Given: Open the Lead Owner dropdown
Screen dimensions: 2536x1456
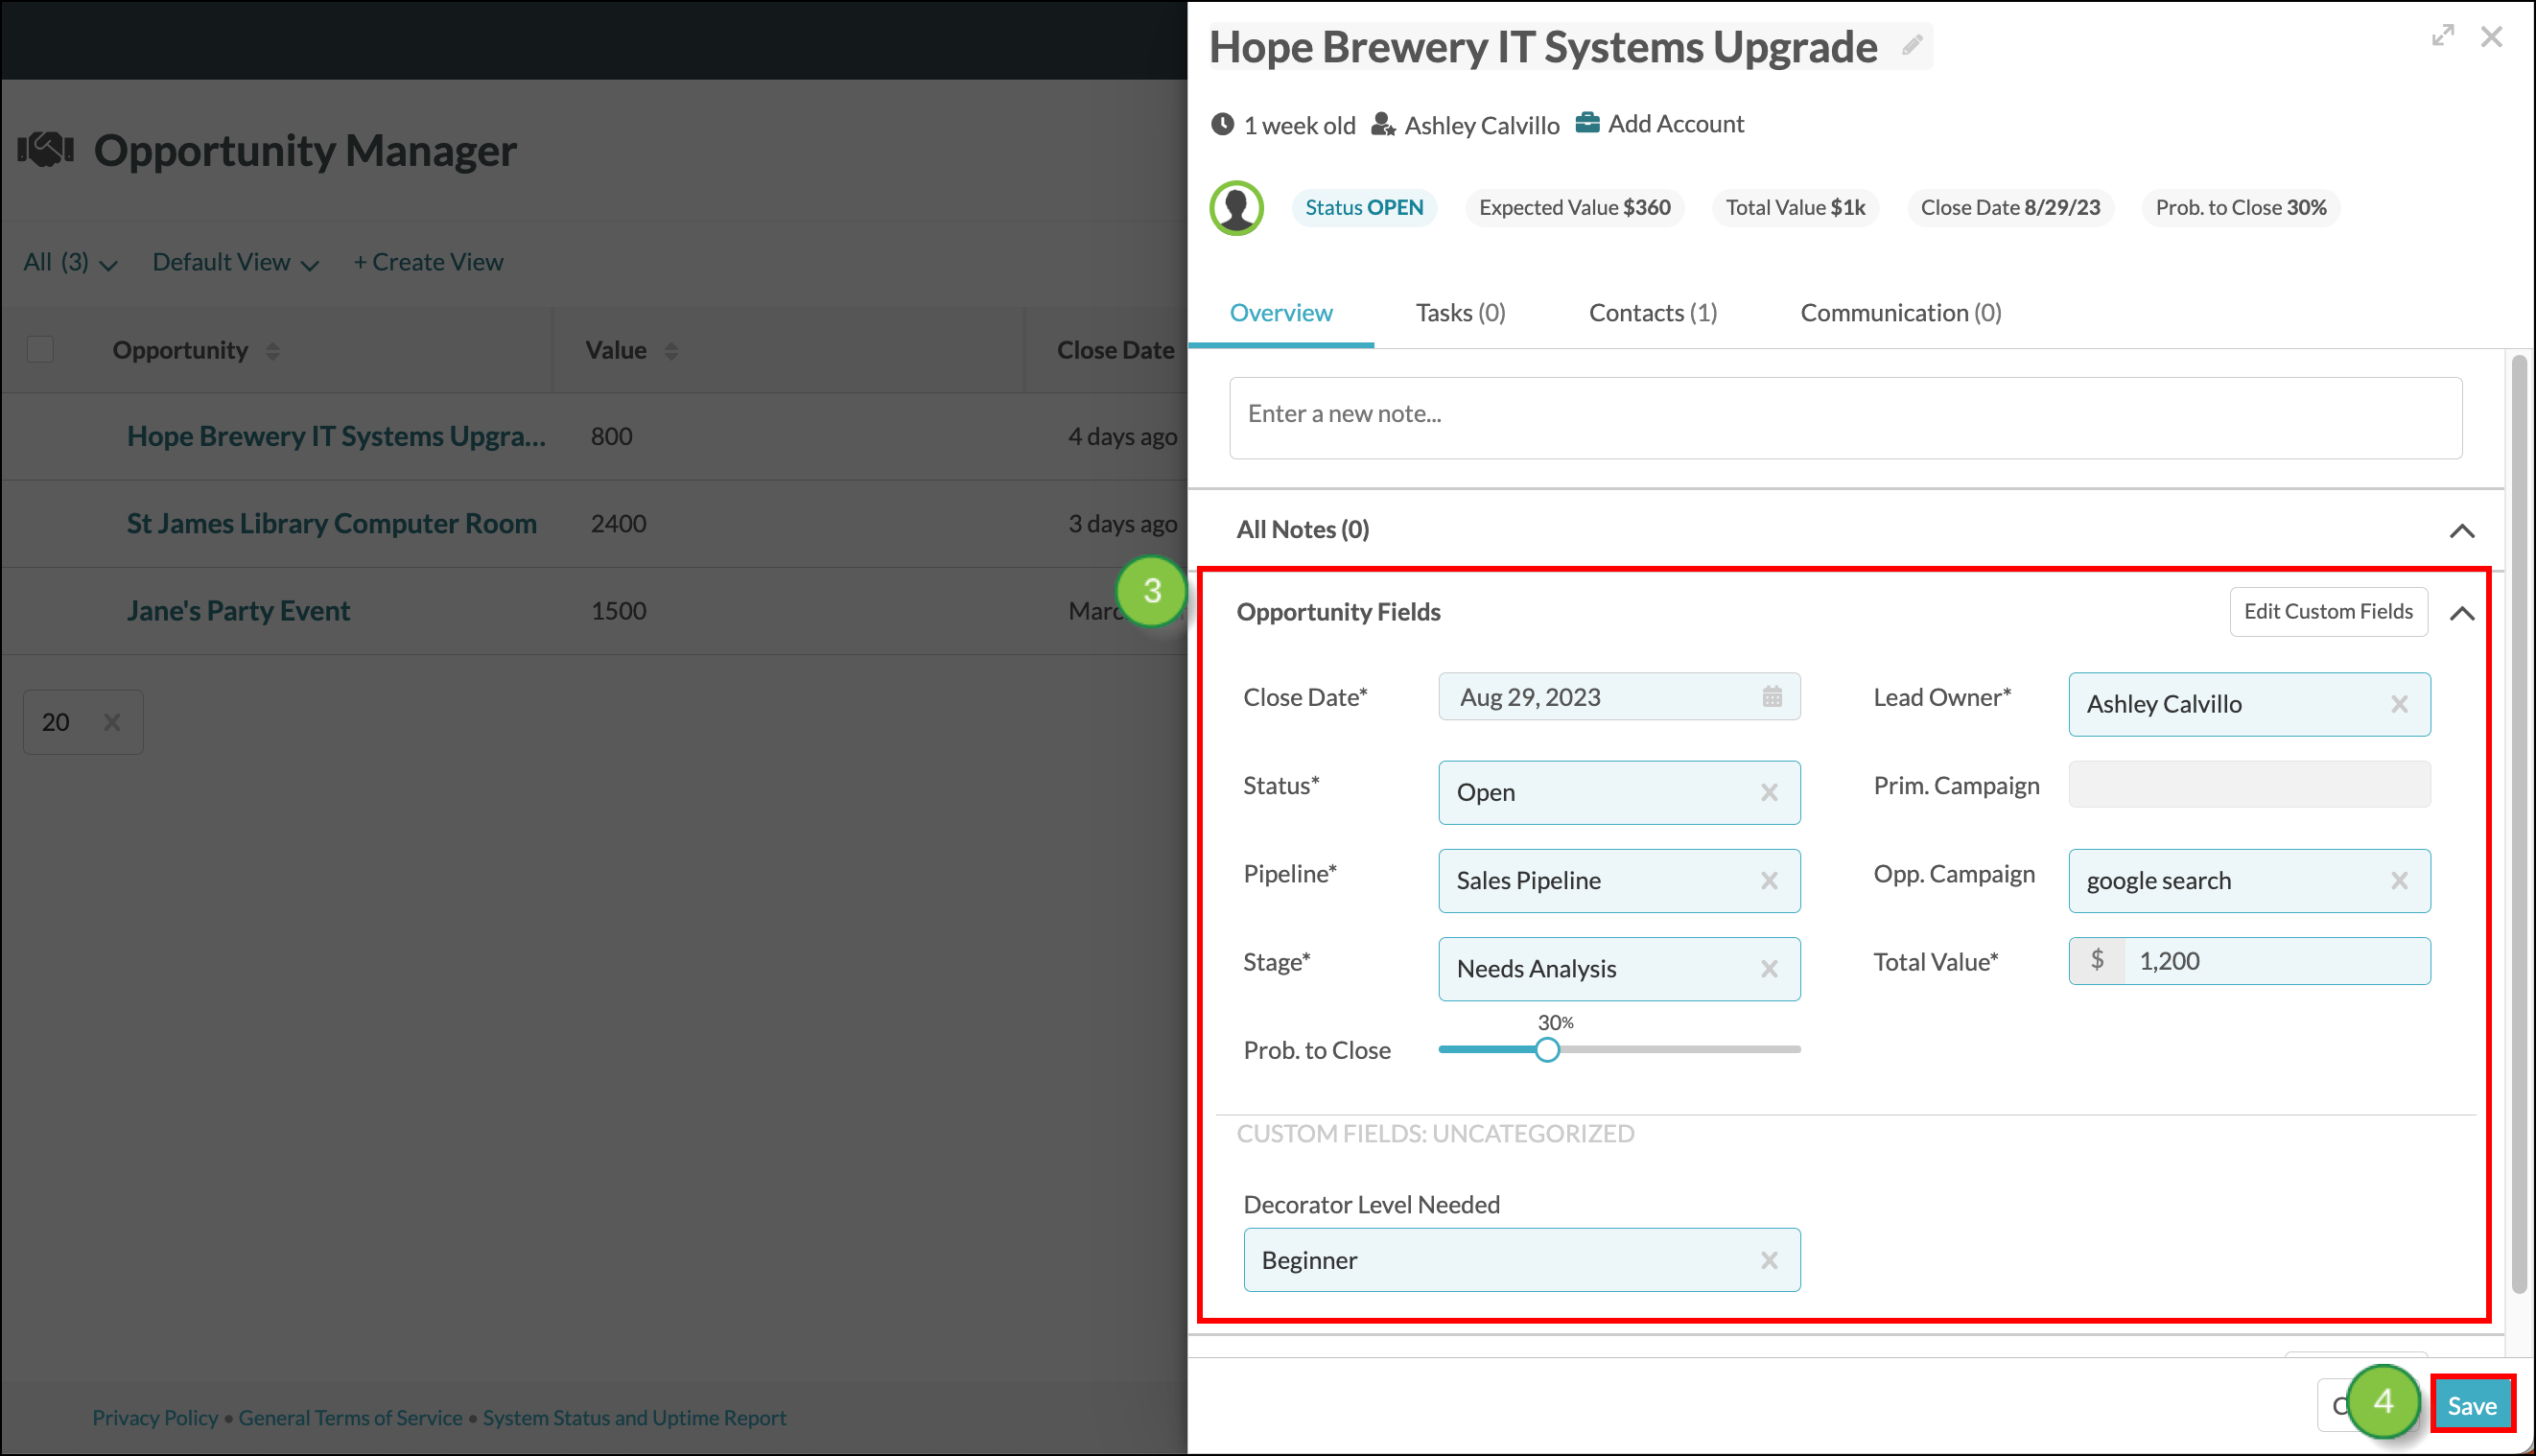Looking at the screenshot, I should point(2249,705).
